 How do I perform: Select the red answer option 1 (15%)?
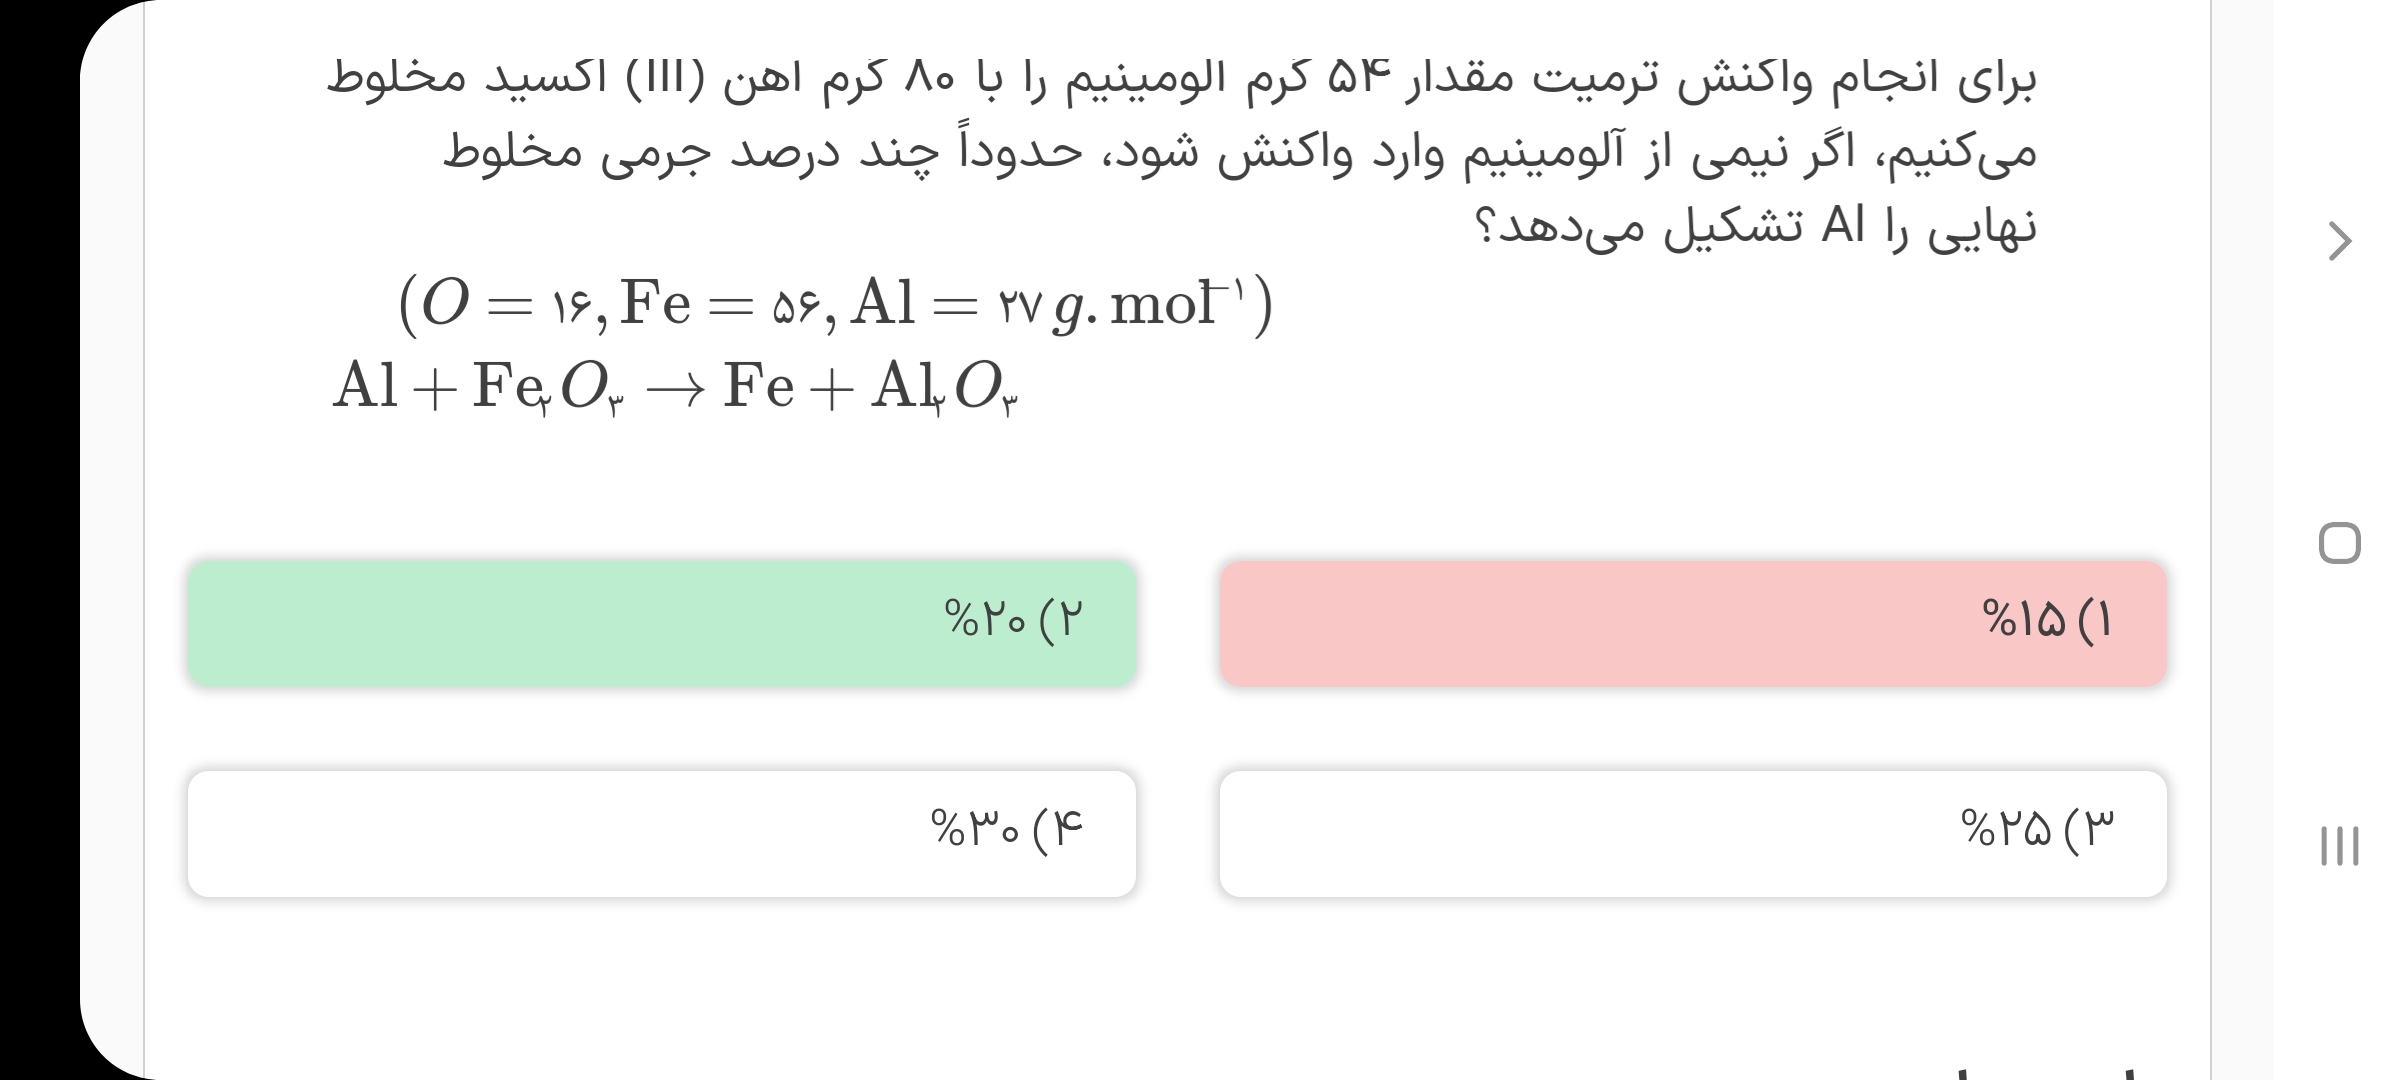point(1692,623)
